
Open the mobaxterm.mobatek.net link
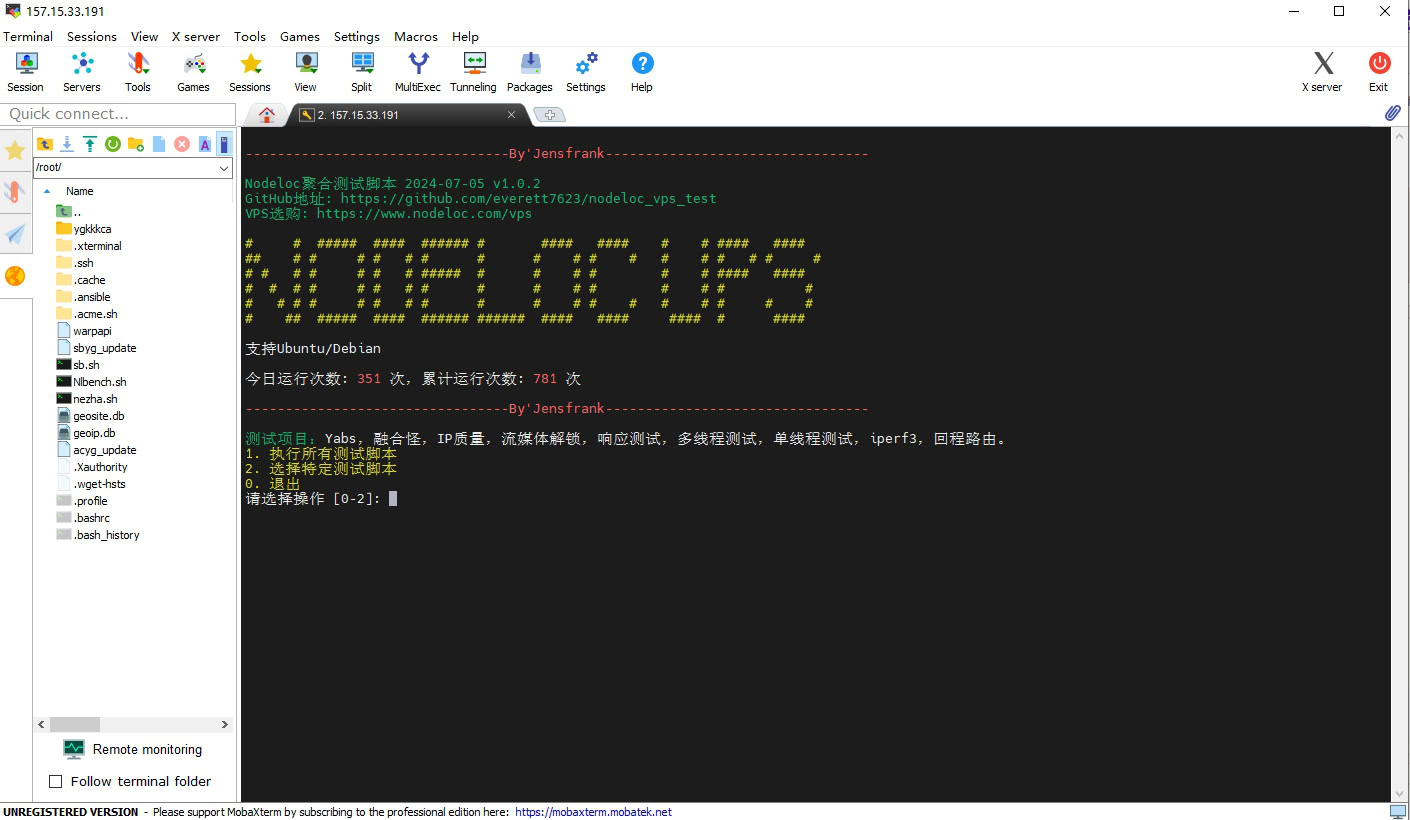(x=593, y=812)
